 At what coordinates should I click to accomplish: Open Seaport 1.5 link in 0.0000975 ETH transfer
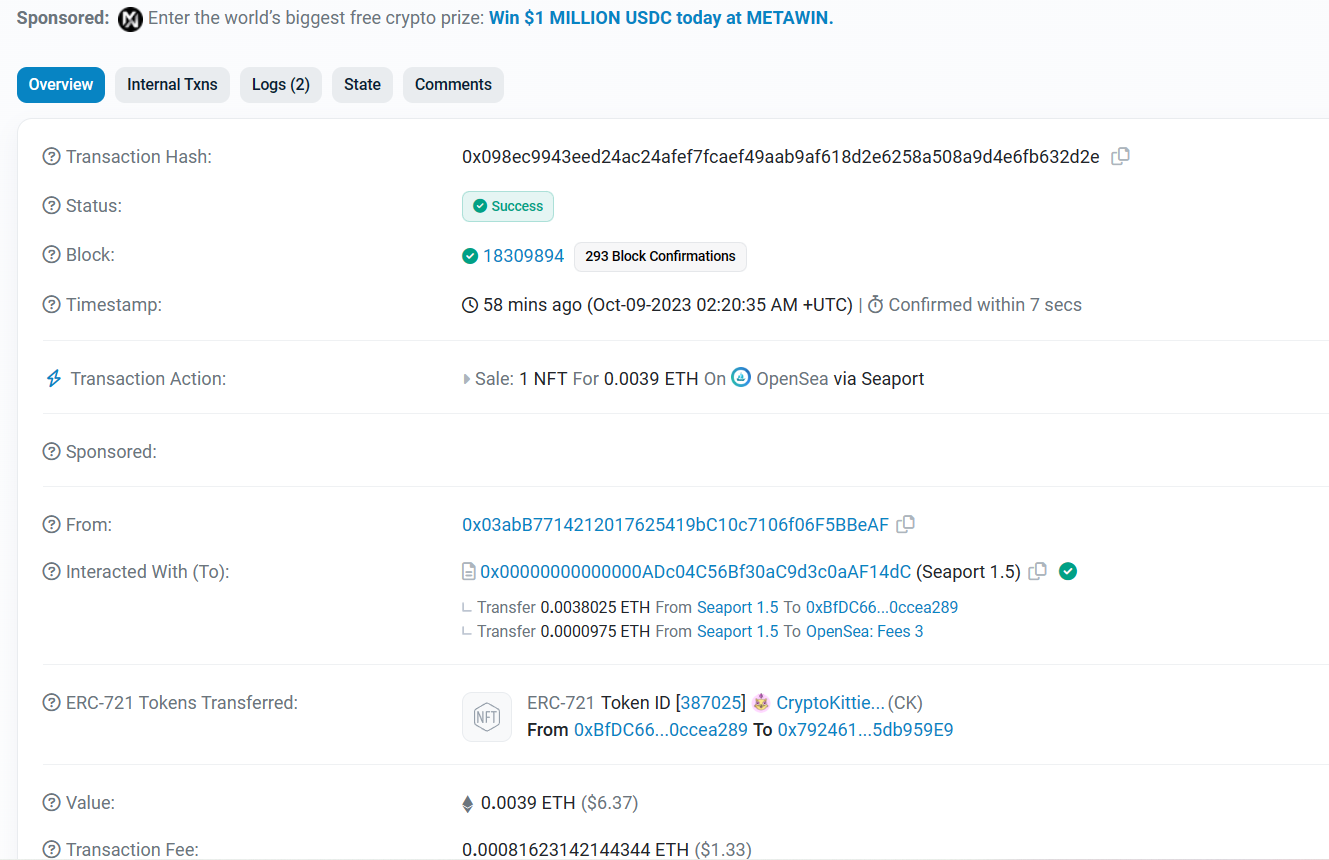coord(737,631)
